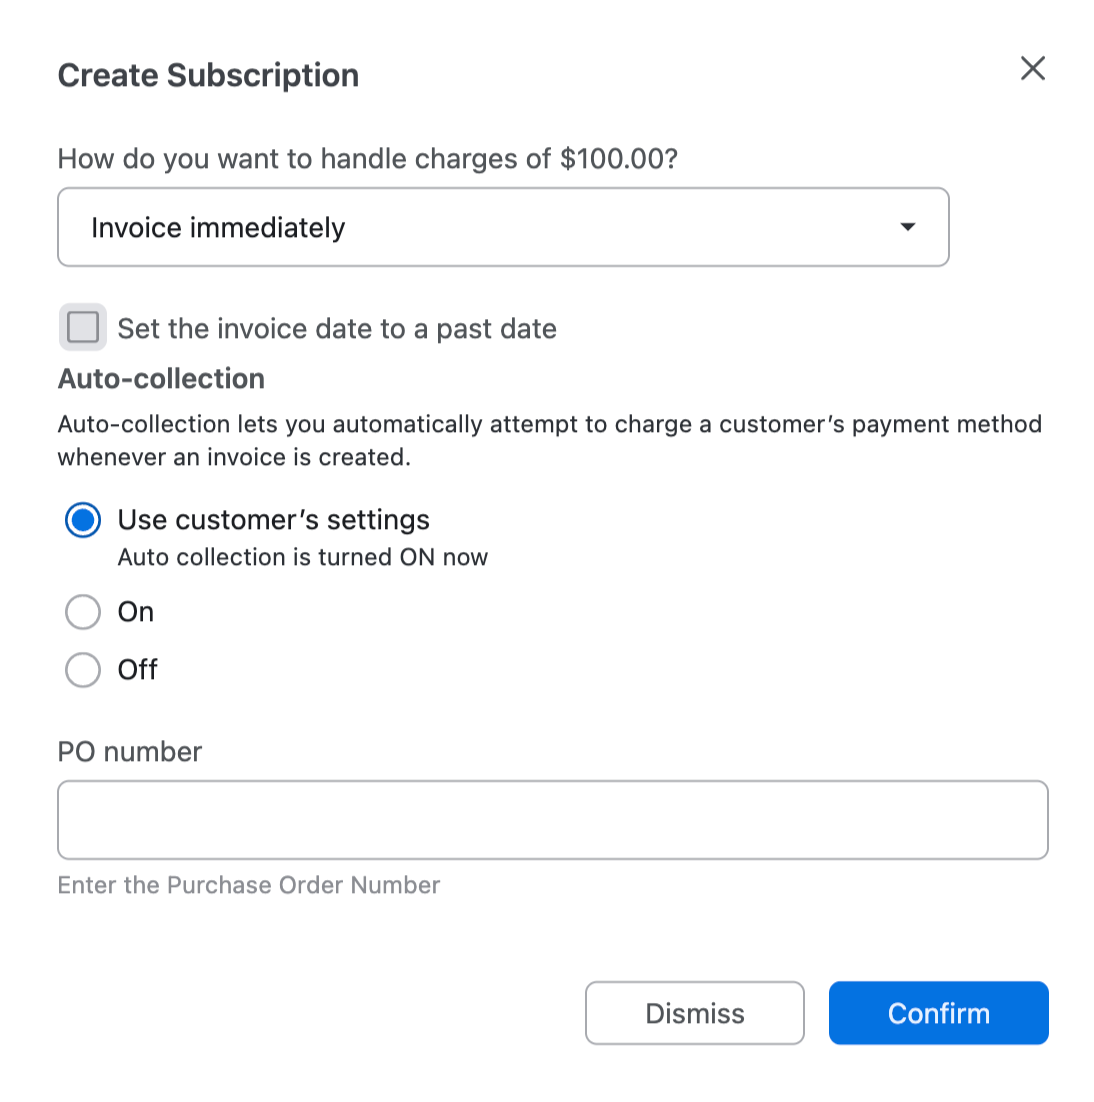Click the PO number field label
Viewport: 1094px width, 1102px height.
coord(130,752)
